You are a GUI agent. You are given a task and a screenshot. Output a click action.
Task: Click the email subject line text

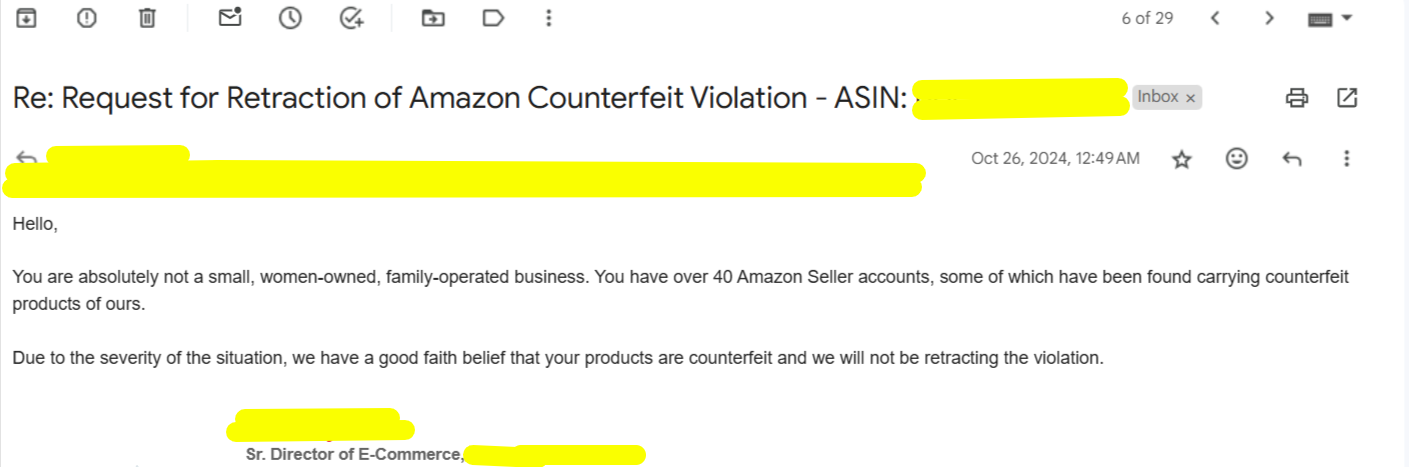(460, 98)
